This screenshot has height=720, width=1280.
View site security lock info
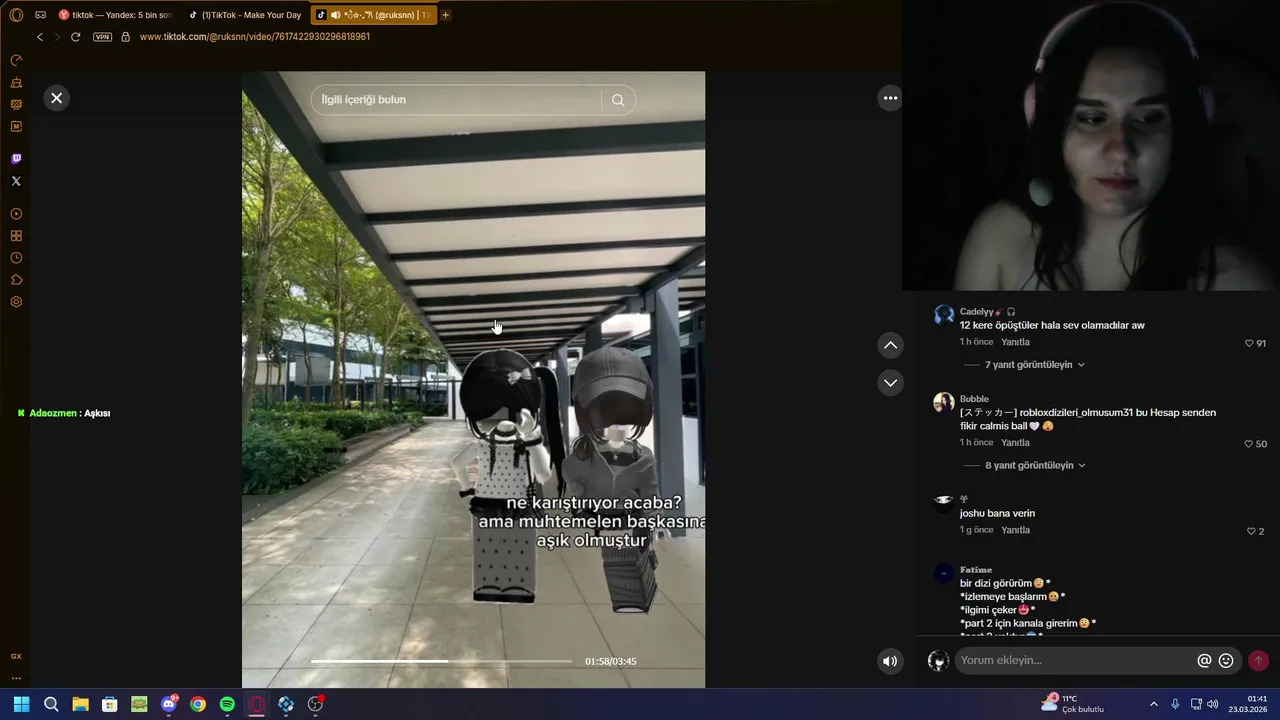coord(125,37)
